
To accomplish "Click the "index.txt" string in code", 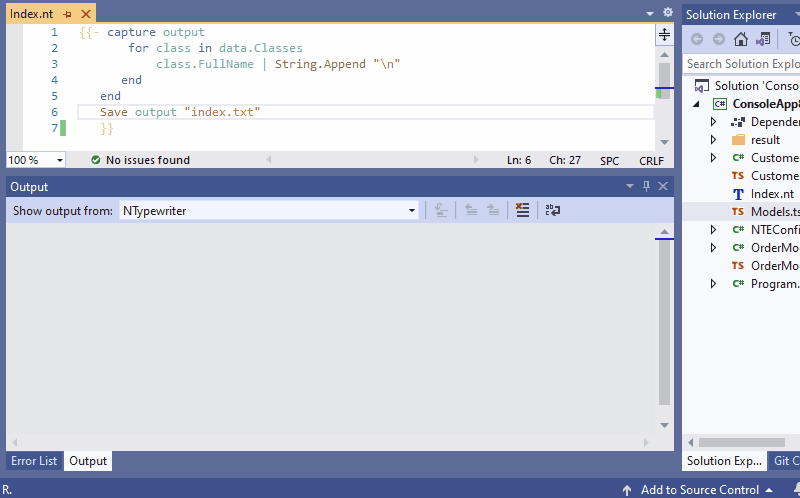I will (222, 112).
